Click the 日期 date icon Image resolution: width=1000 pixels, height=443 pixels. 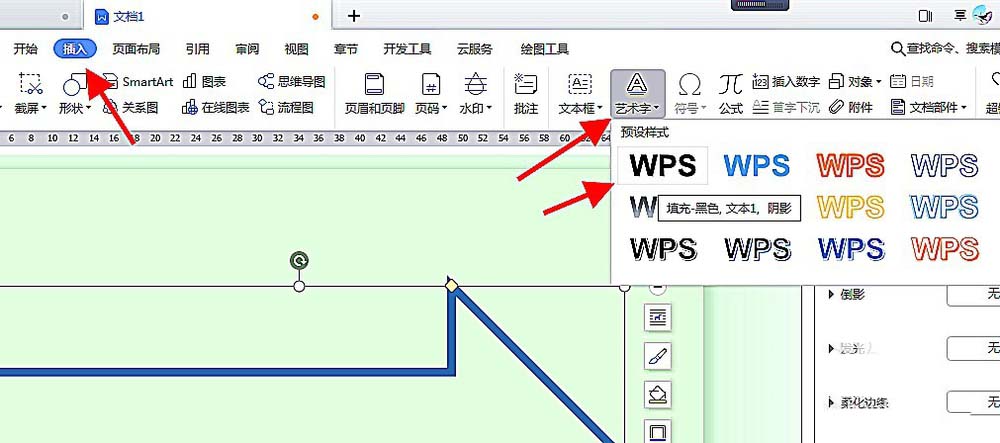coord(898,82)
